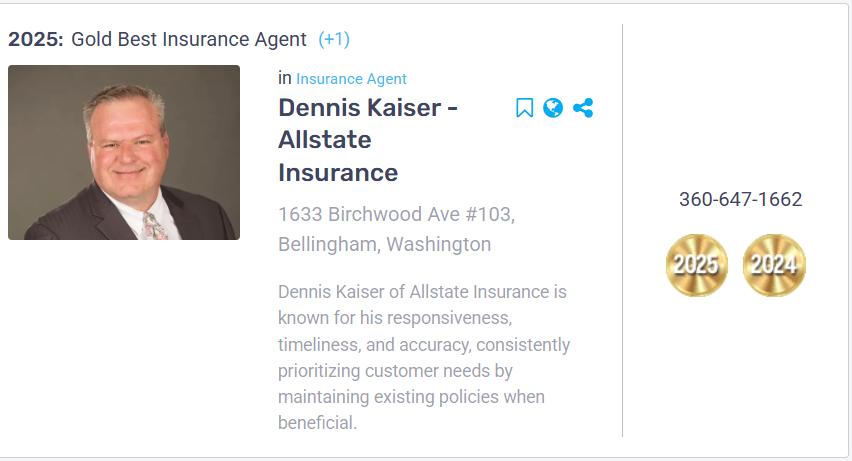This screenshot has height=461, width=852.
Task: Click the 1633 Birchwood Ave #103 address line
Action: pos(396,214)
